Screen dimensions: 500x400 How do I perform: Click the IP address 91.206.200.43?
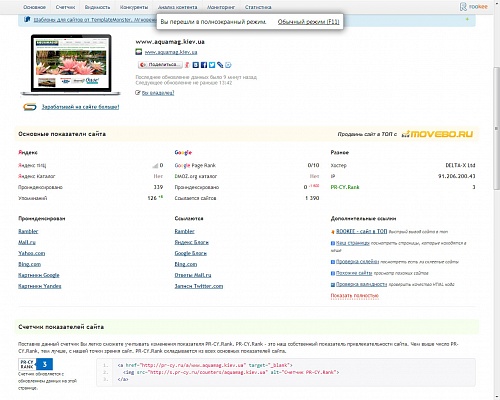457,176
